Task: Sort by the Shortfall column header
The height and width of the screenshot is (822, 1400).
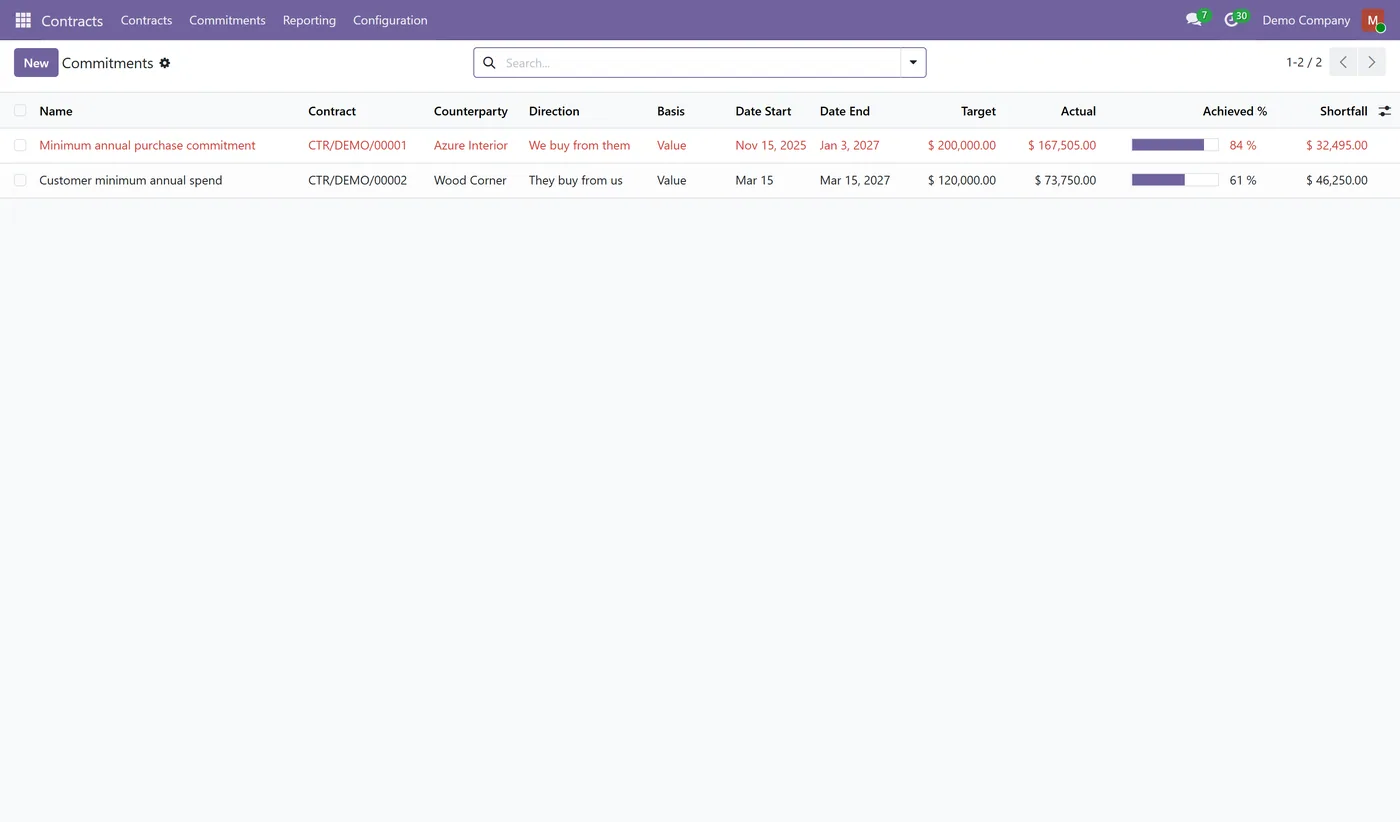Action: [x=1343, y=111]
